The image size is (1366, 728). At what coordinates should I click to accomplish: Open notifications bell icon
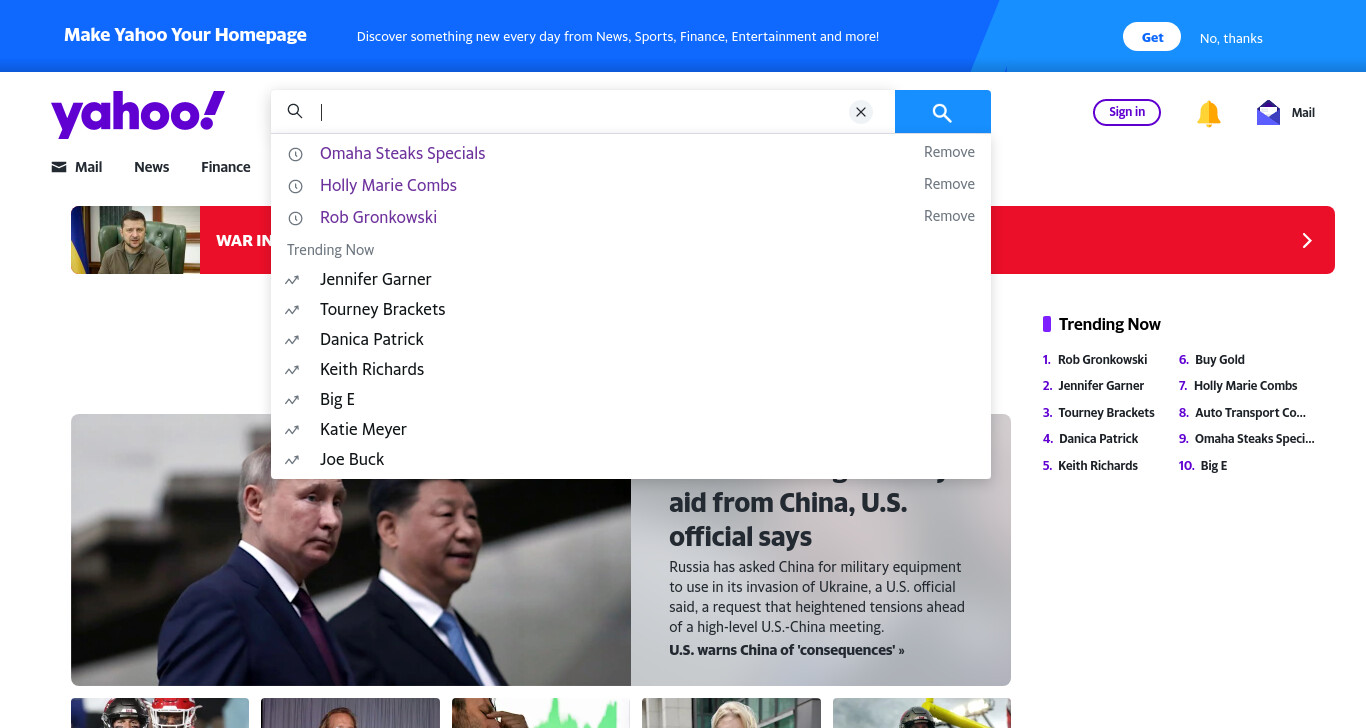point(1209,113)
